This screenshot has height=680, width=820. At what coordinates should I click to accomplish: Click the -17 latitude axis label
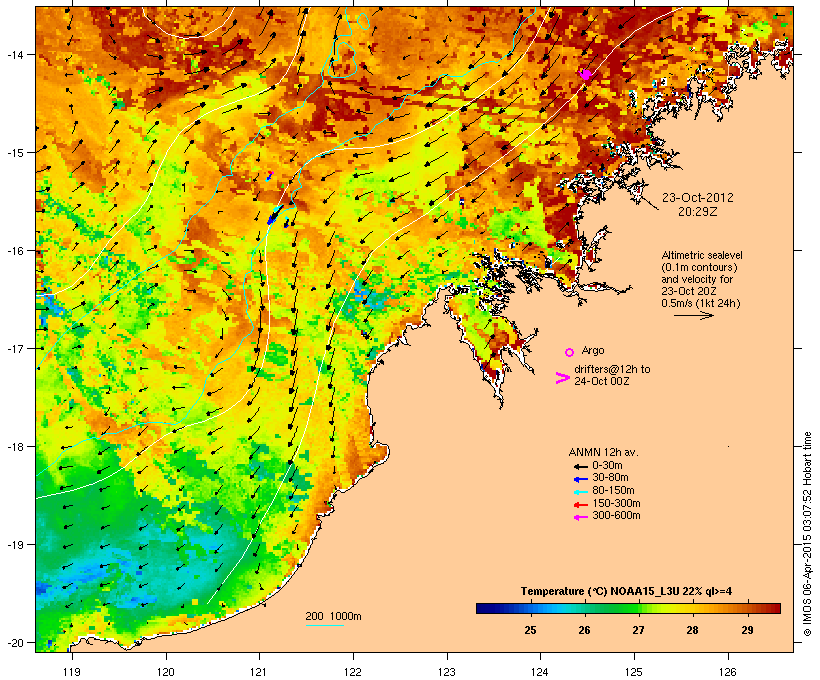coord(14,349)
